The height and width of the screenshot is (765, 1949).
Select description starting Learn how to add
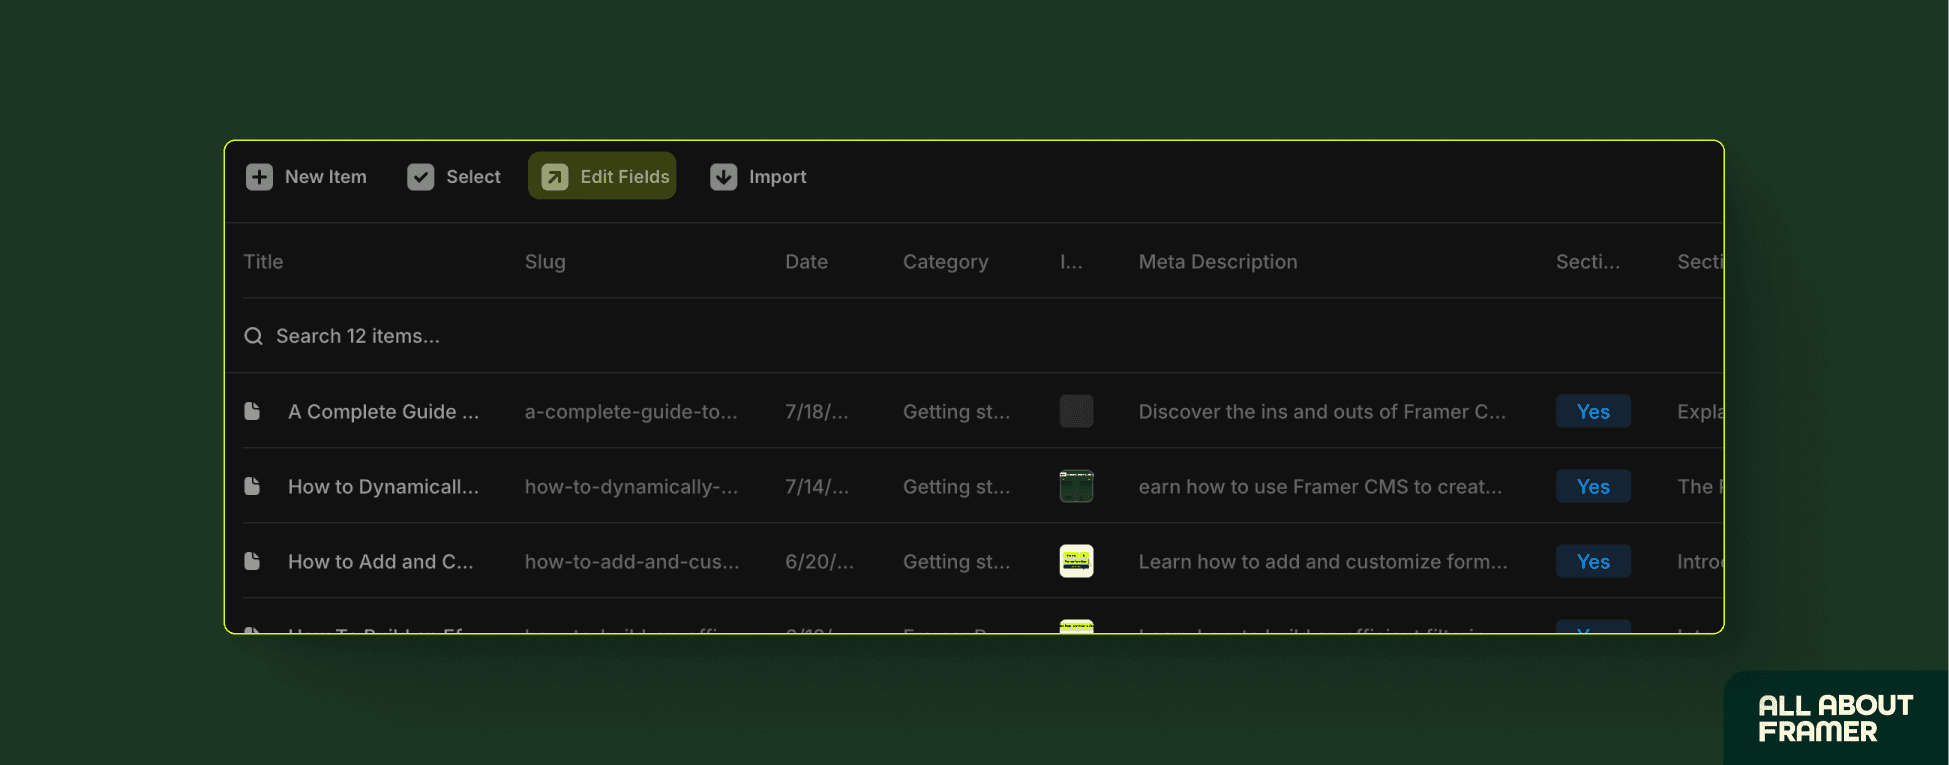point(1323,562)
